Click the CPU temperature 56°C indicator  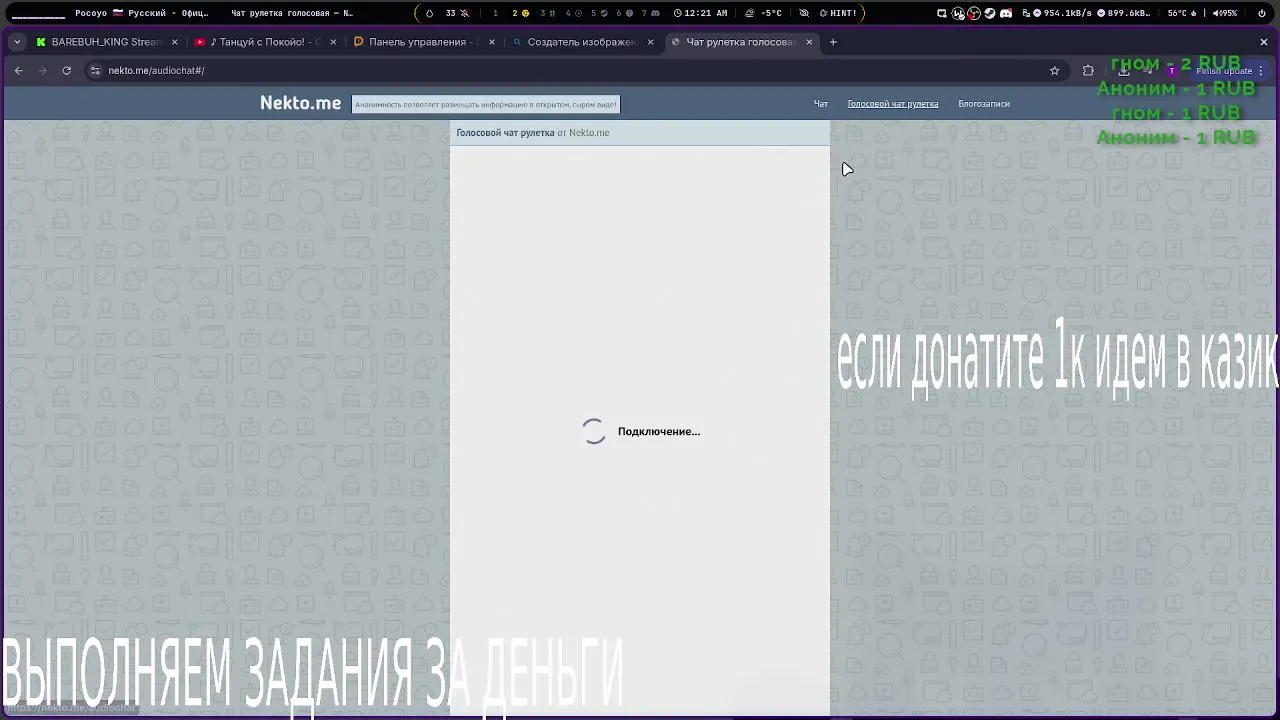click(1182, 13)
